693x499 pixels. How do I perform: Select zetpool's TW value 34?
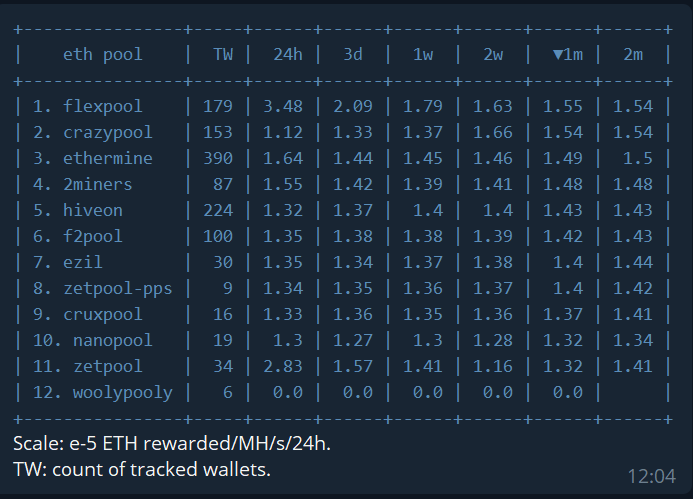coord(223,366)
